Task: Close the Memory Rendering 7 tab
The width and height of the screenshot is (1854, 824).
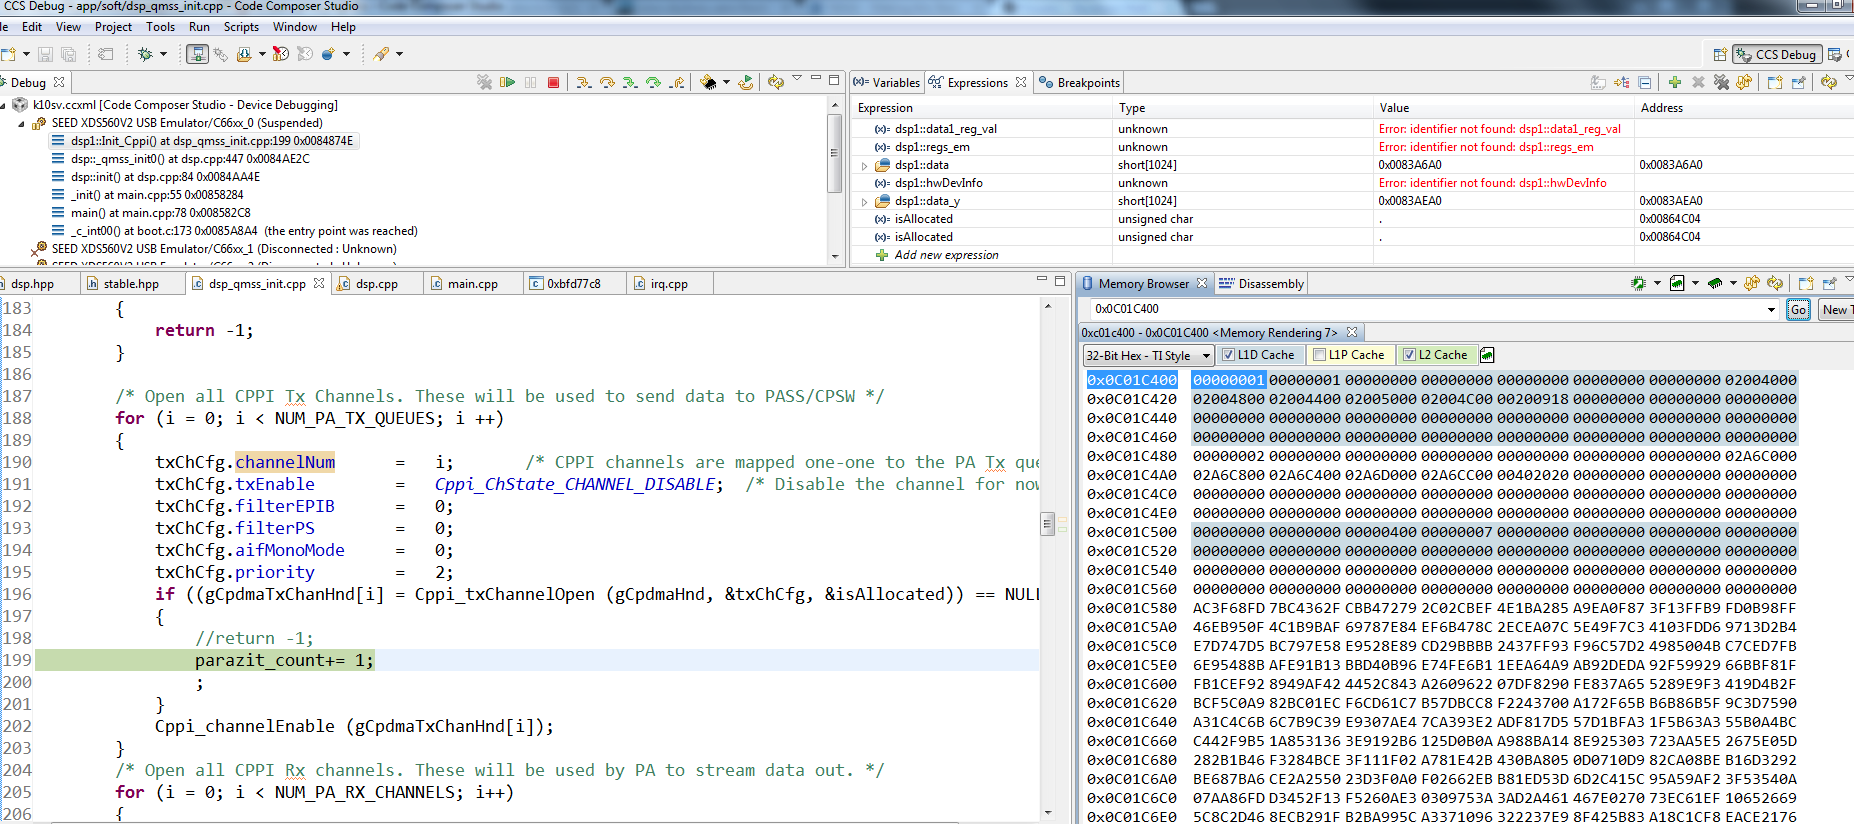Action: tap(1352, 333)
